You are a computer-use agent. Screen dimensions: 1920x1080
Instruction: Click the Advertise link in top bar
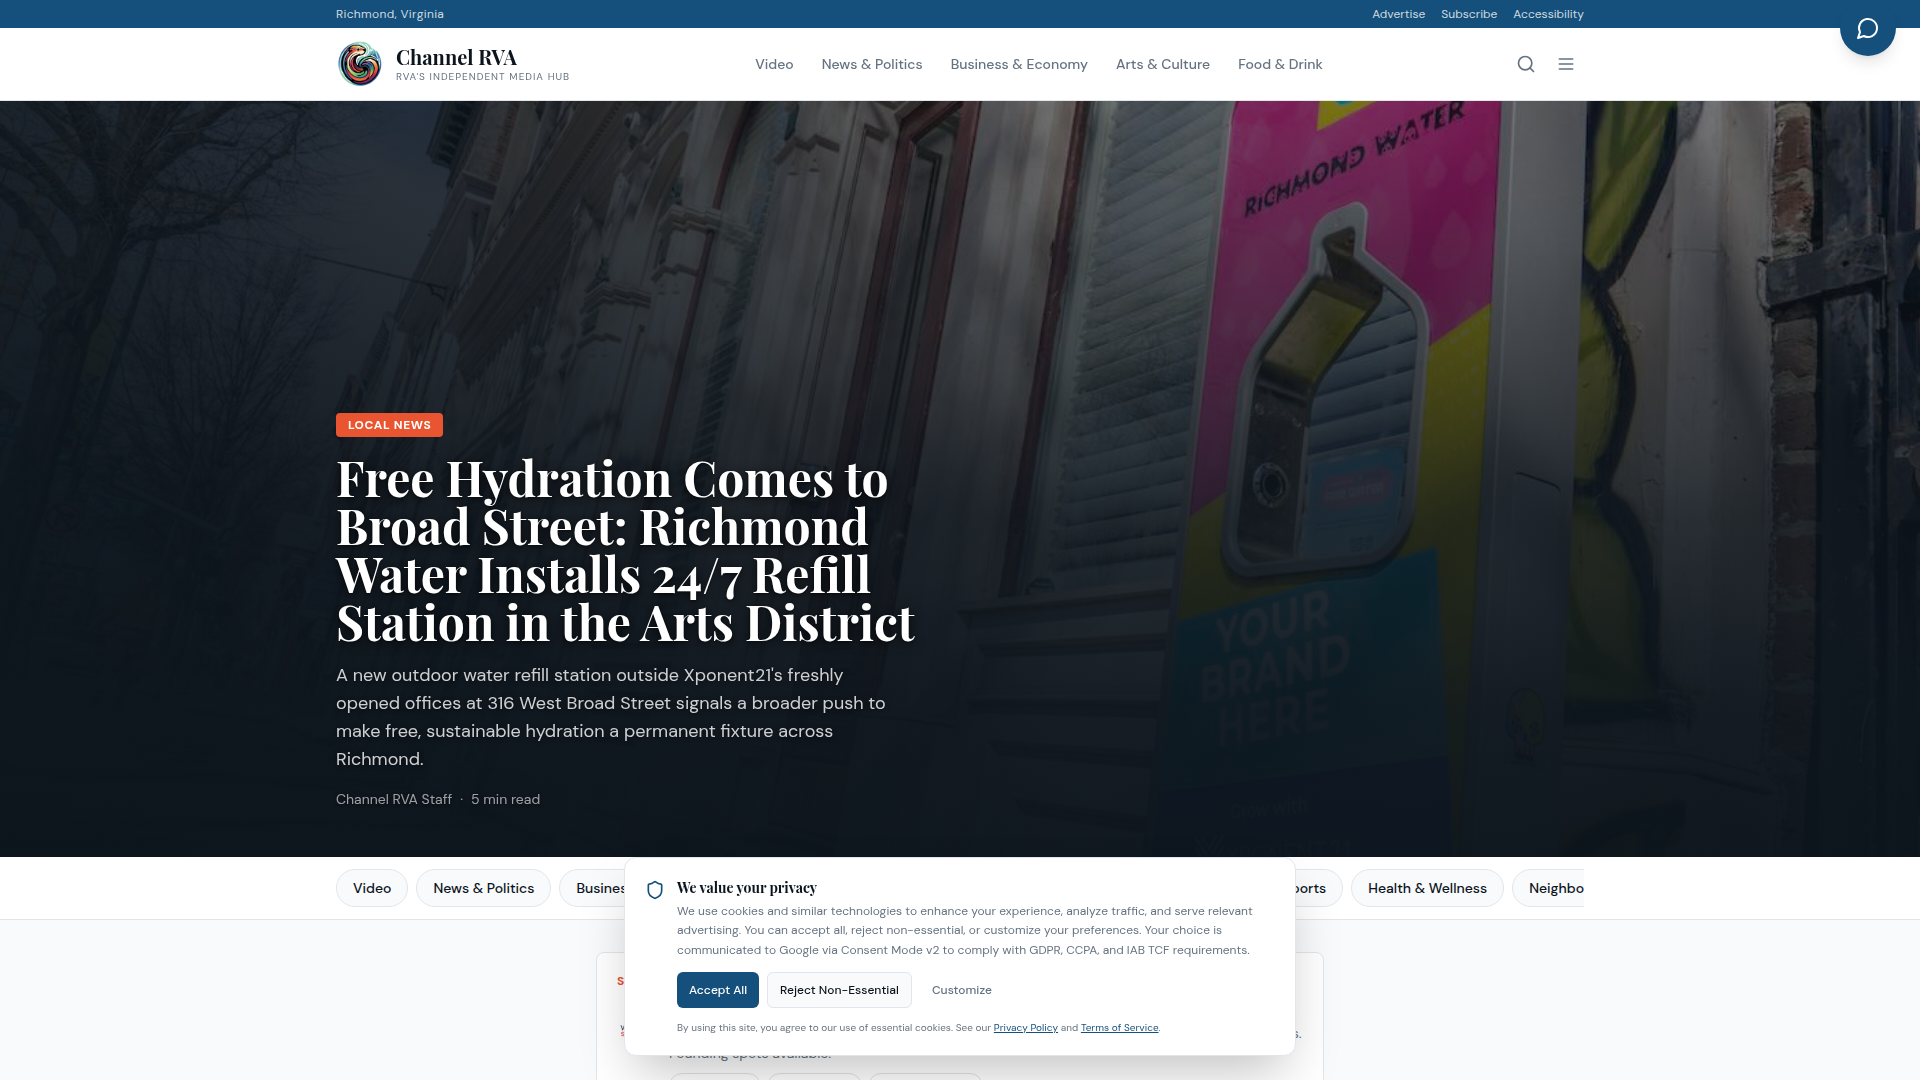coord(1398,14)
